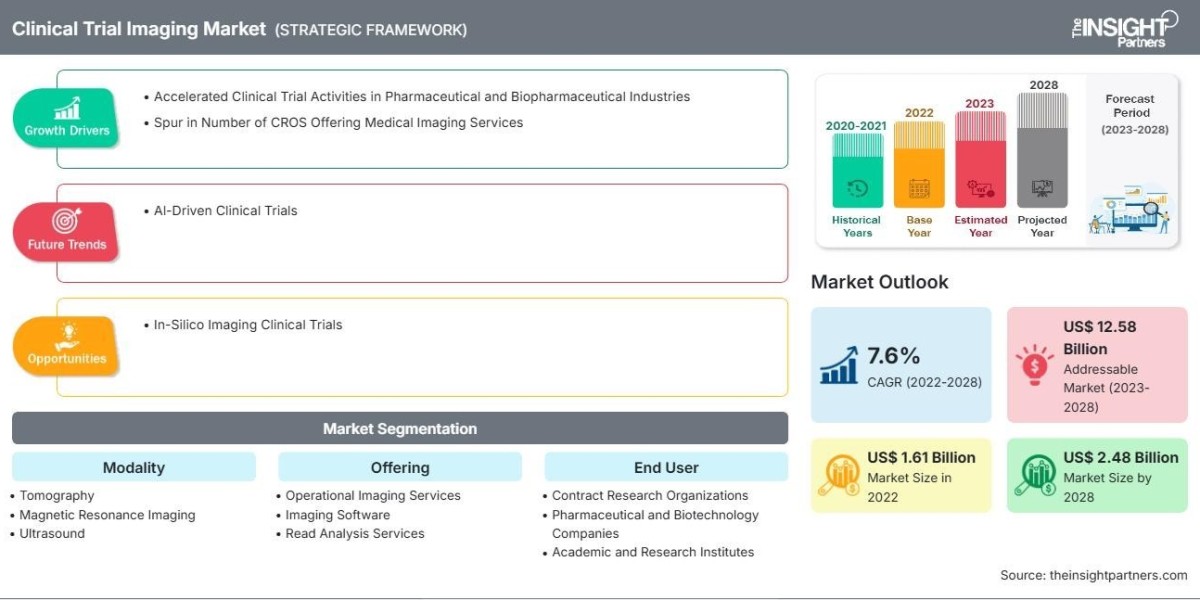Click the In-Silico Imaging Clinical Trials bullet
1200x600 pixels.
click(248, 325)
